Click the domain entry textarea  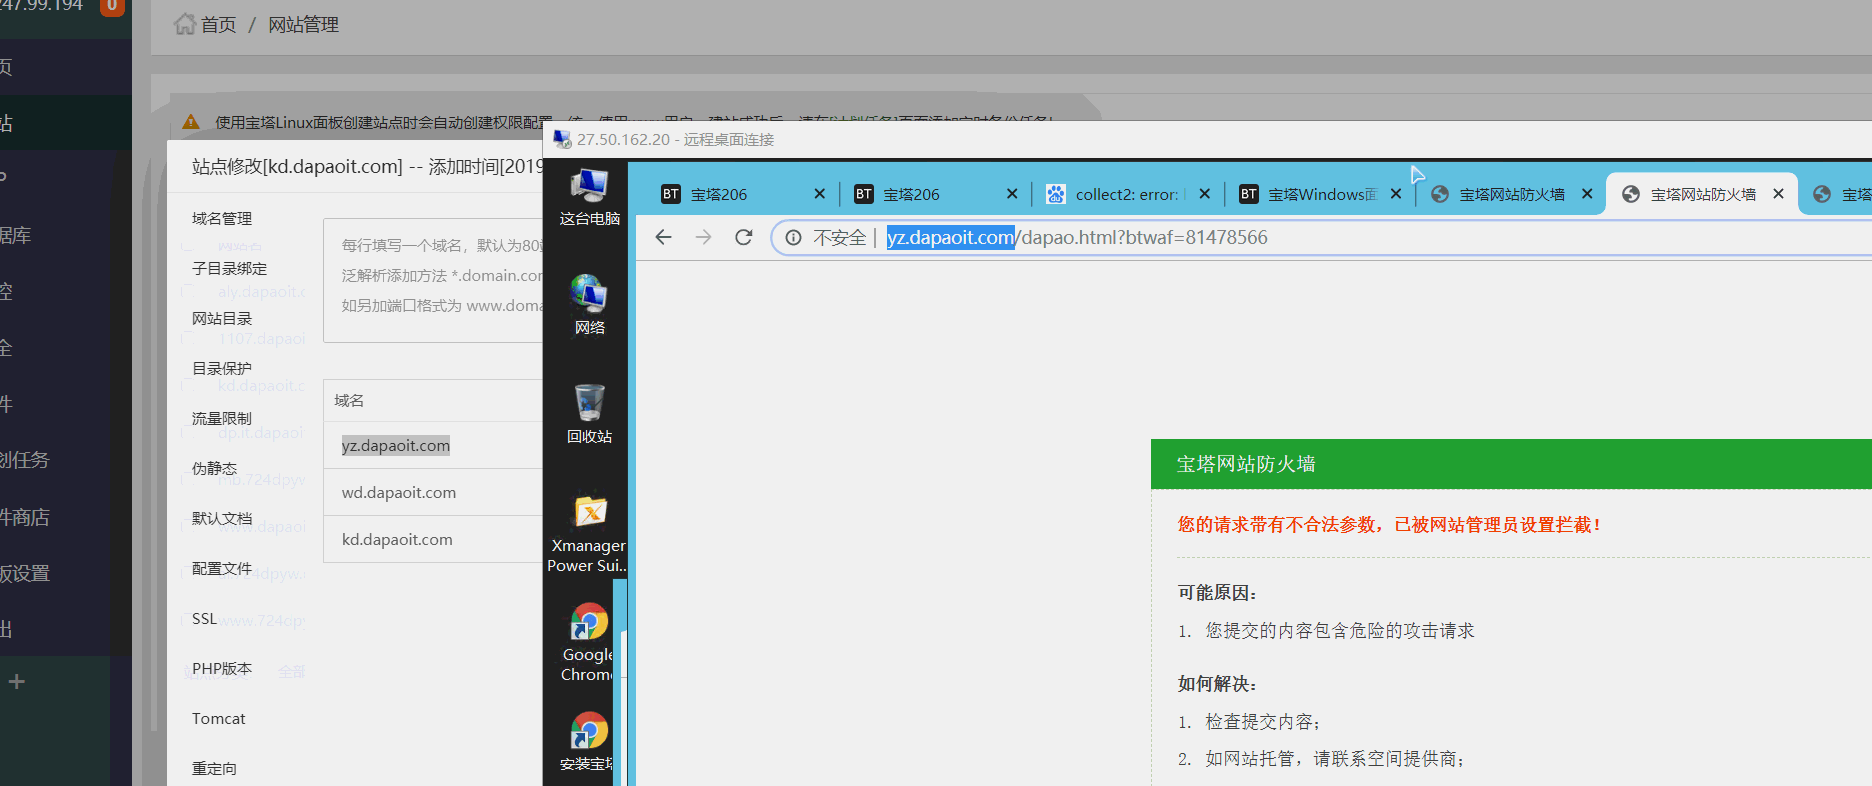point(433,280)
